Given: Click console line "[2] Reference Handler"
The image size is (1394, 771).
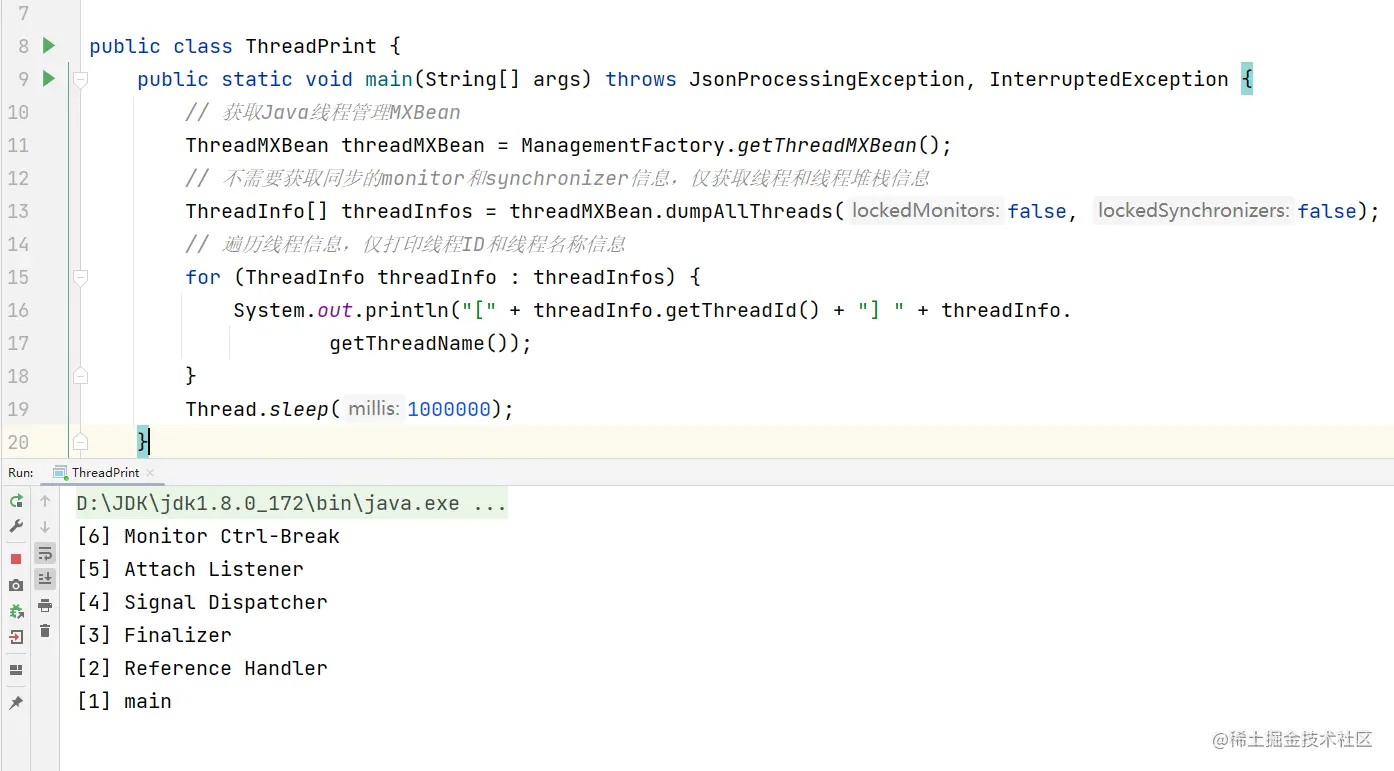Looking at the screenshot, I should pos(202,668).
